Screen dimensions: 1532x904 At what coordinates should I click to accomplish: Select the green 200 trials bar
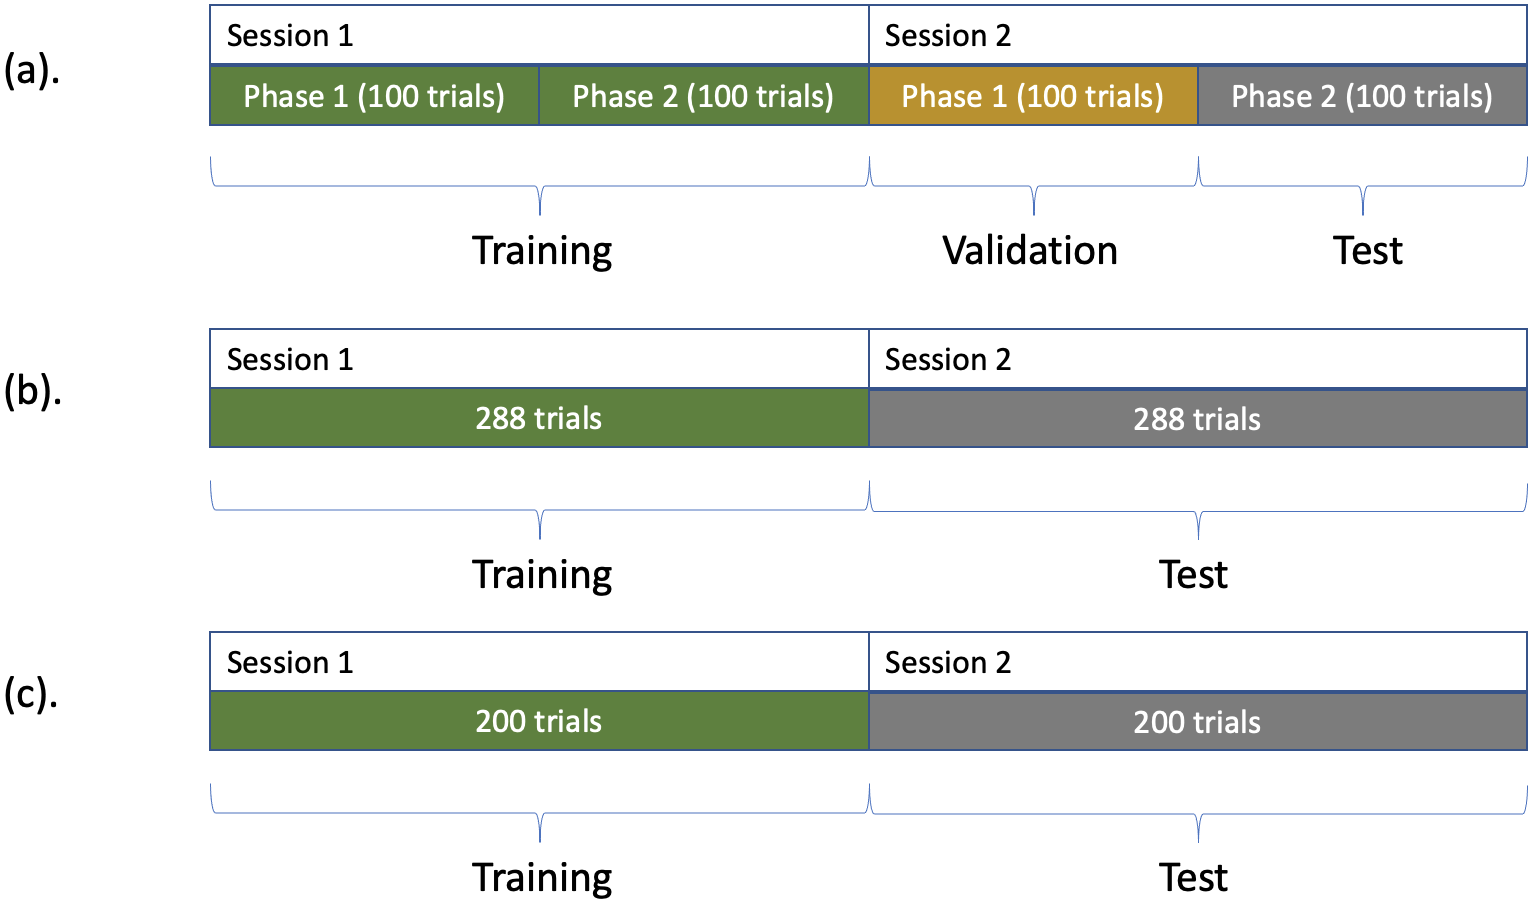pyautogui.click(x=539, y=721)
